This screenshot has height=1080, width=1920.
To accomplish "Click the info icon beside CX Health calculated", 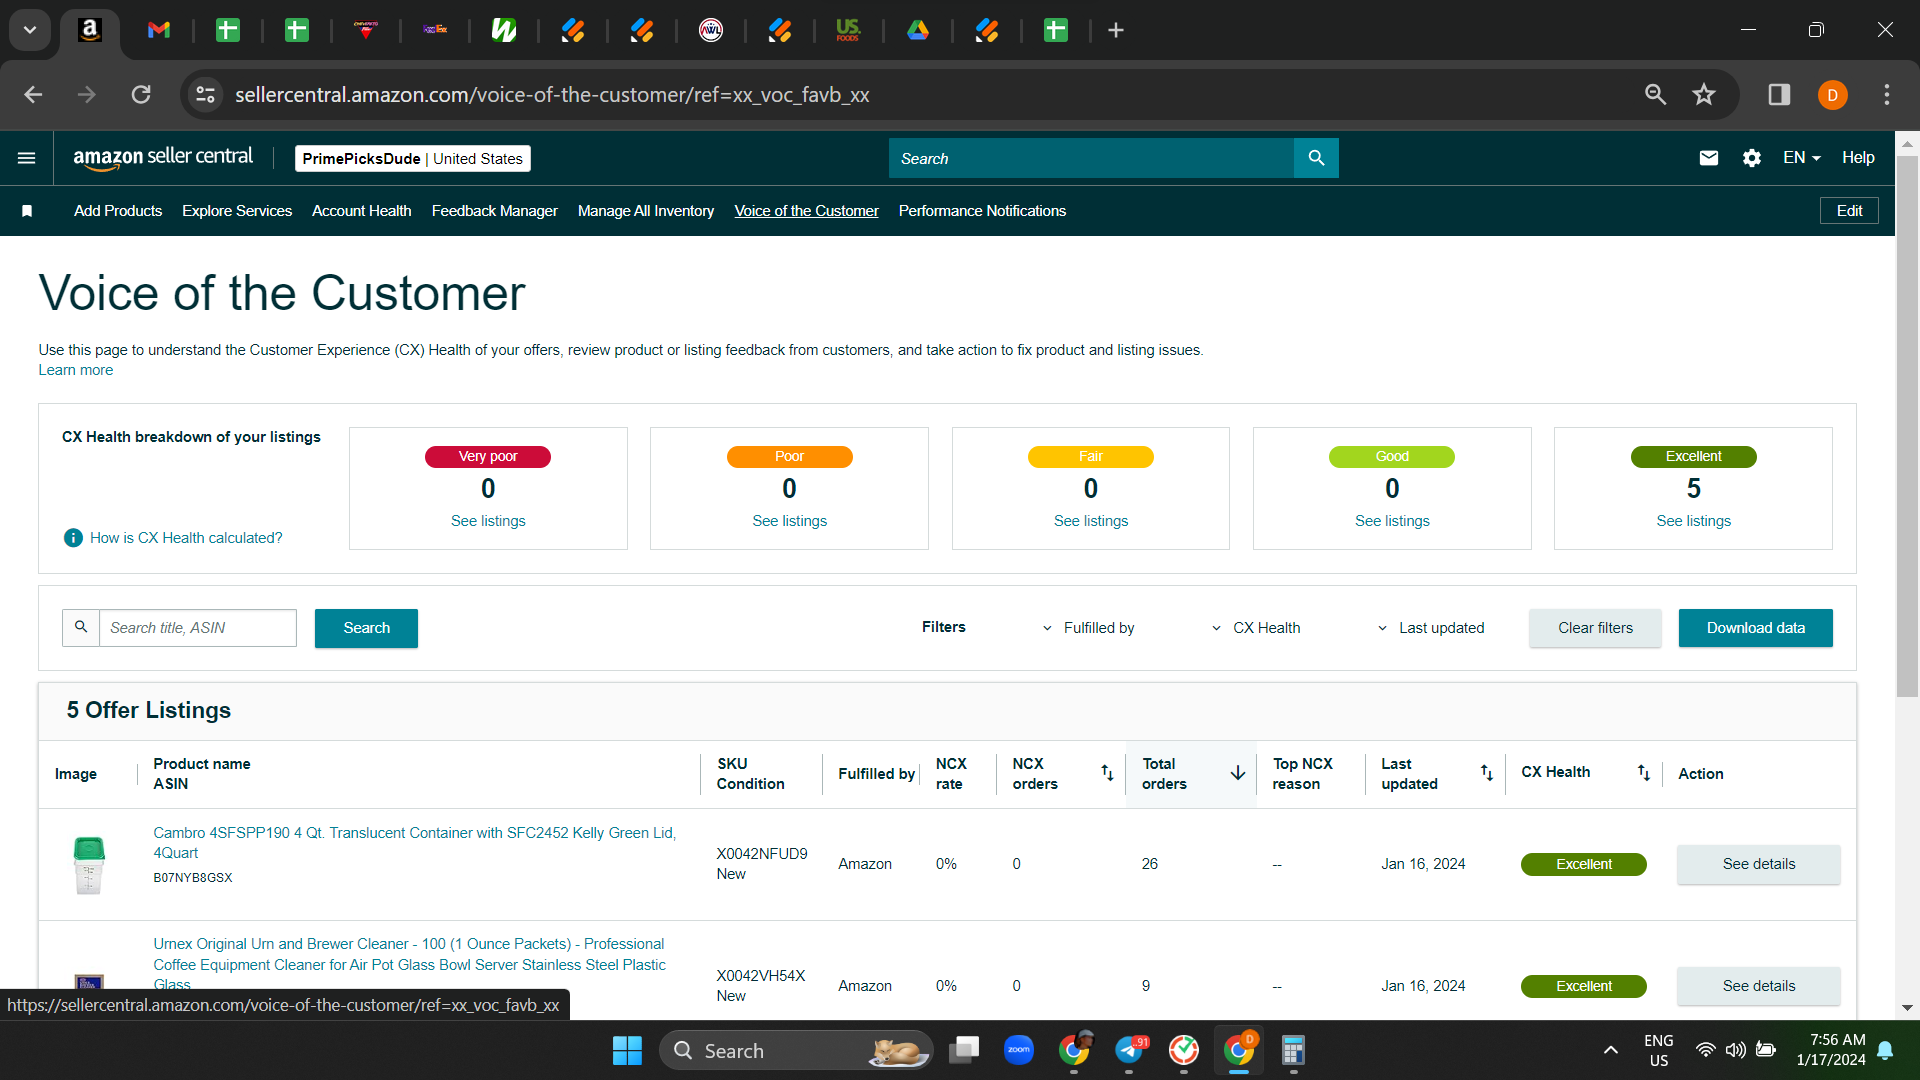I will click(x=73, y=538).
